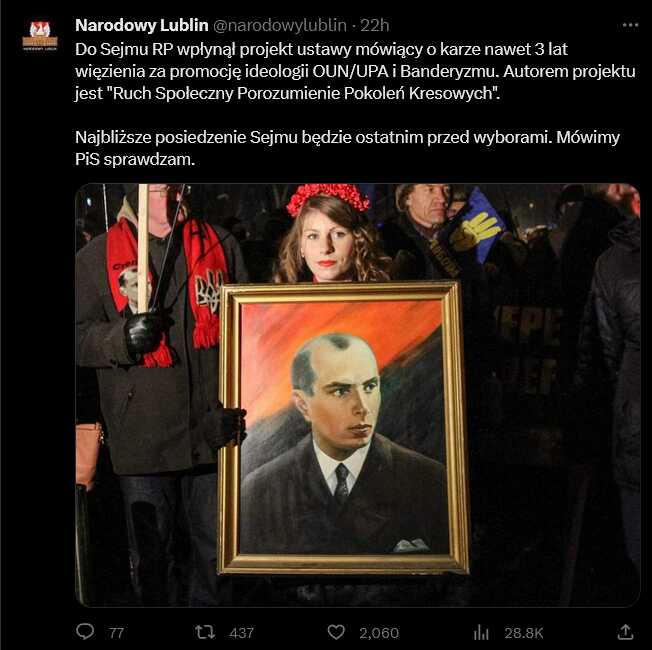
Task: Click the 437 retweets count
Action: coord(241,633)
